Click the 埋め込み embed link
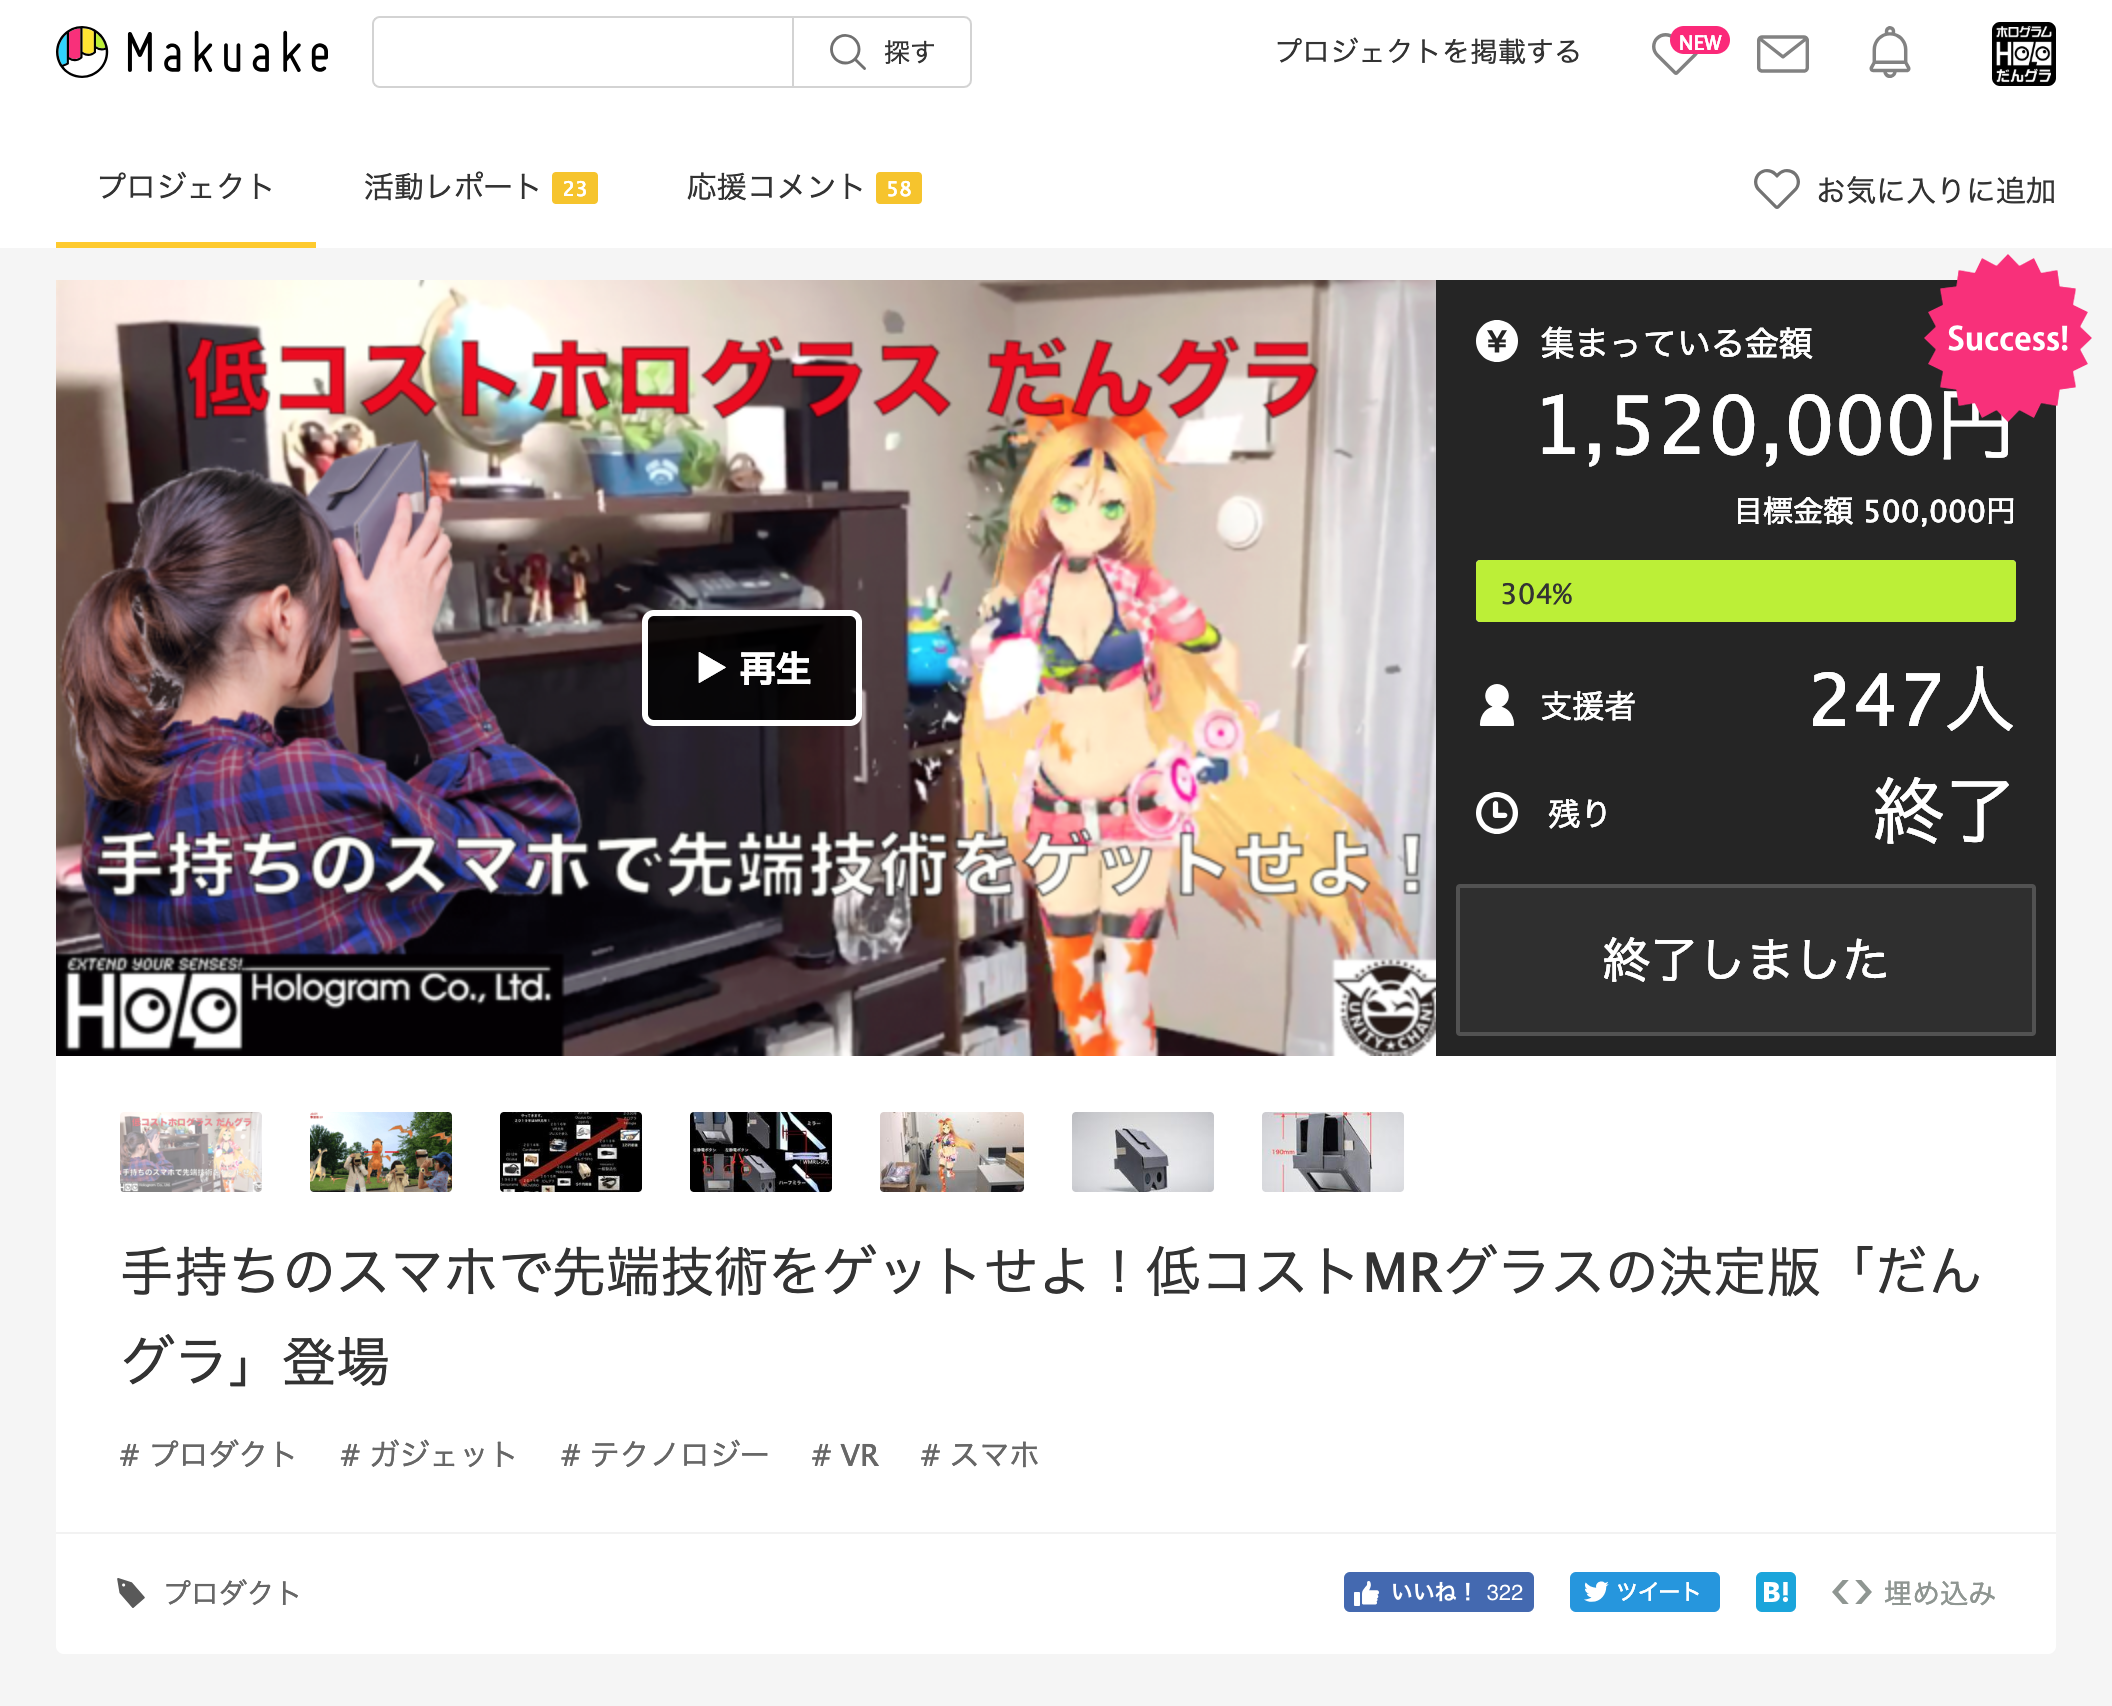2112x1706 pixels. point(1913,1592)
